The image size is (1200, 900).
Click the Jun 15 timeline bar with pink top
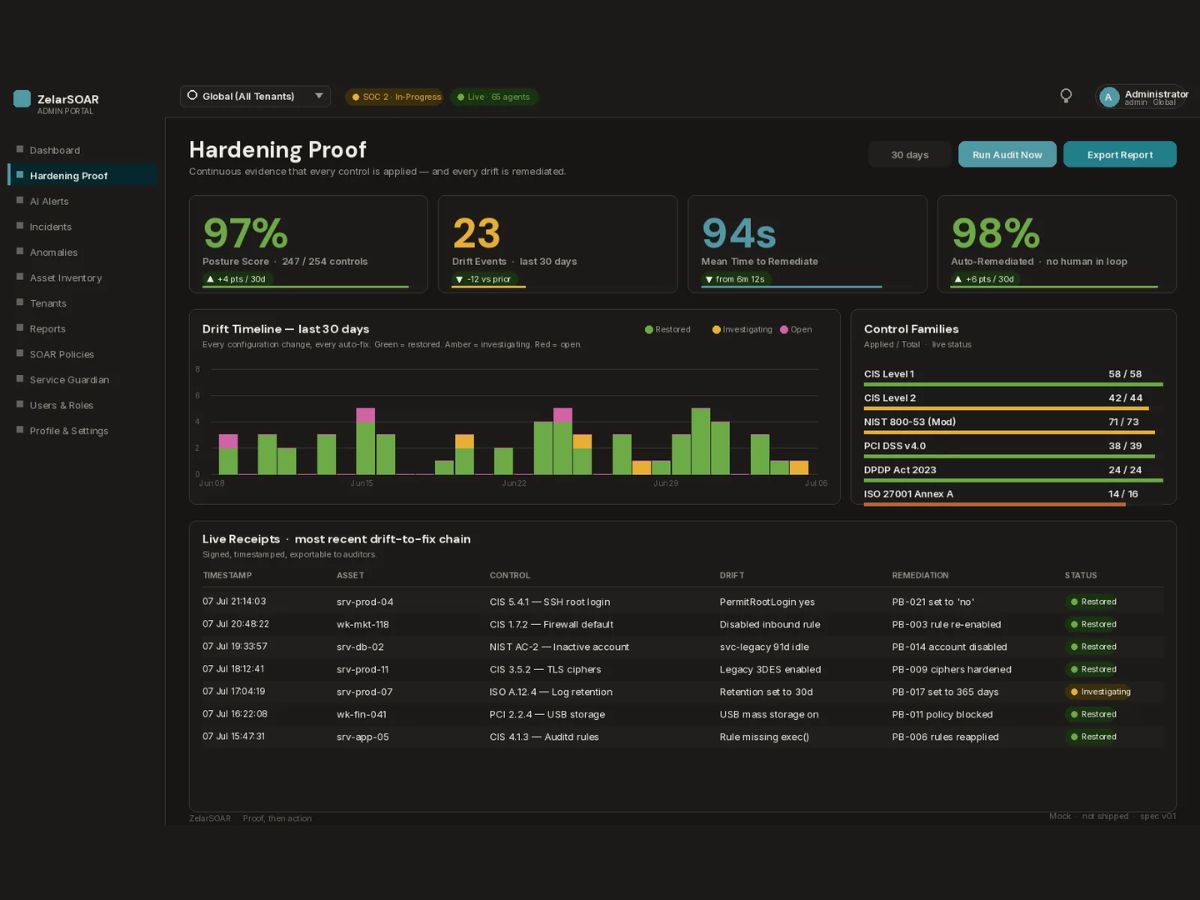(x=365, y=441)
